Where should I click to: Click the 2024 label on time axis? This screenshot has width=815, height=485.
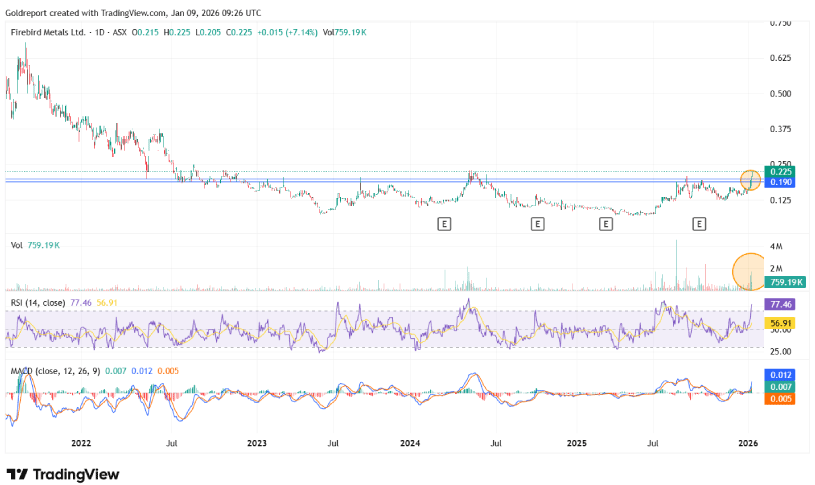(x=411, y=441)
